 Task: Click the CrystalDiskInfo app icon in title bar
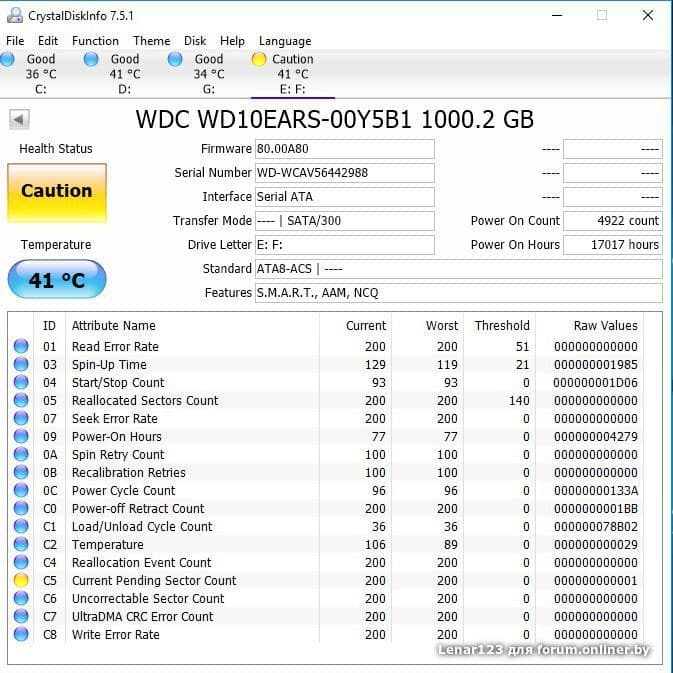click(15, 15)
